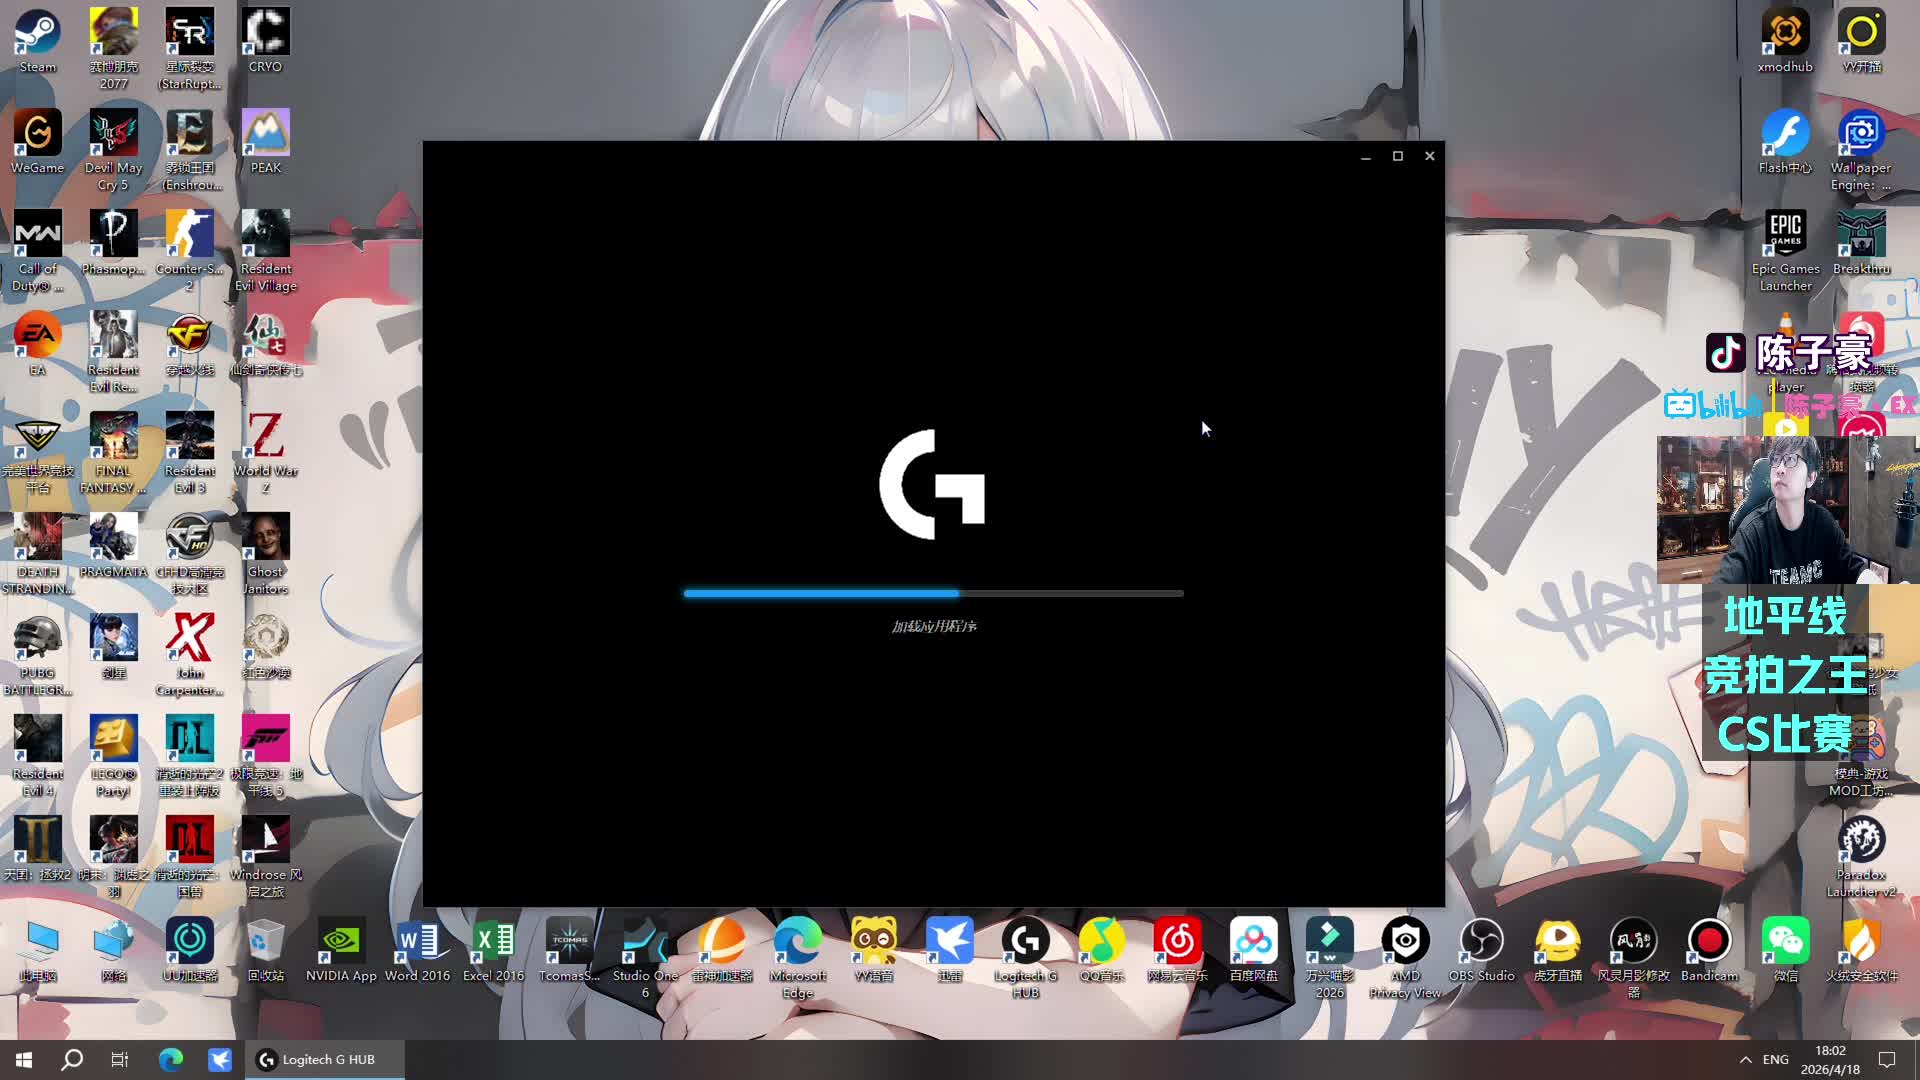Click the Windows Start button
1920x1080 pixels.
pyautogui.click(x=24, y=1059)
